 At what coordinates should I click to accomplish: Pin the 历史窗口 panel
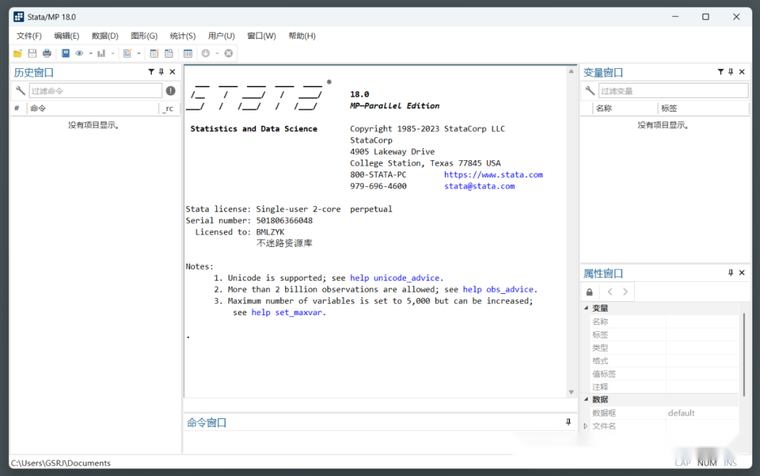161,72
